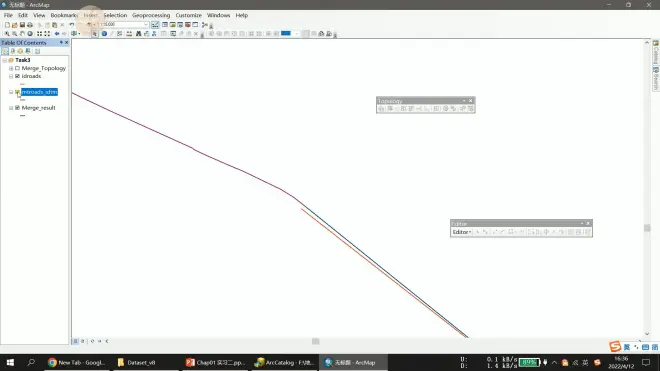Select the Pan hand tool
This screenshot has width=660, height=371.
pyautogui.click(x=22, y=34)
